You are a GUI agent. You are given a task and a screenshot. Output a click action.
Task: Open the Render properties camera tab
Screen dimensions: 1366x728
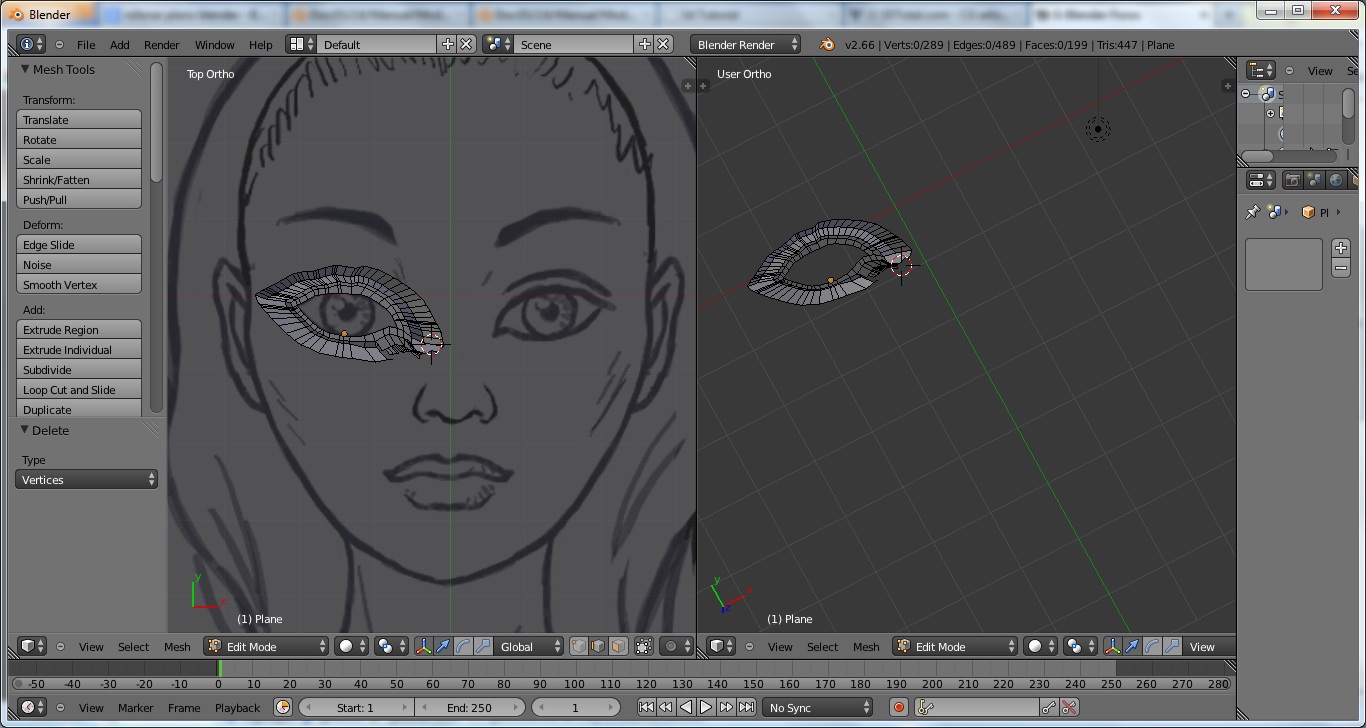(1293, 181)
